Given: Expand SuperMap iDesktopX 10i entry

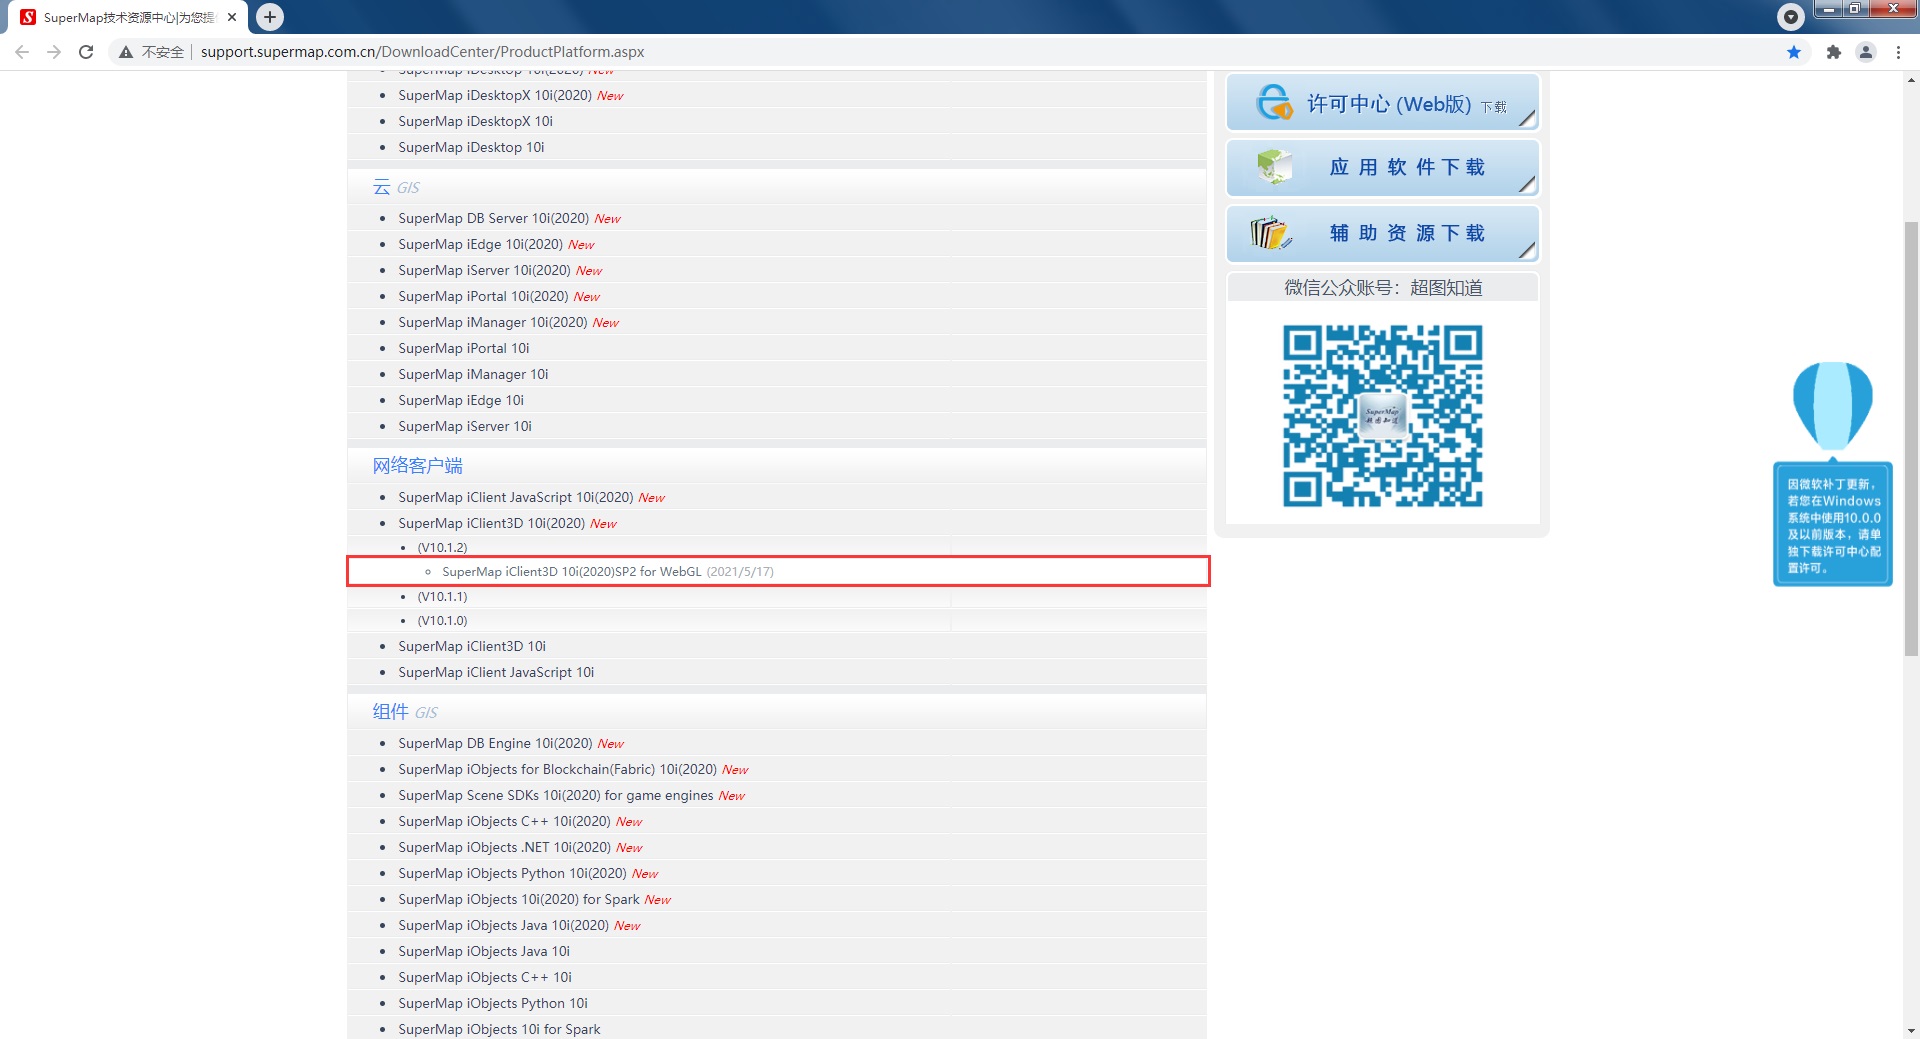Looking at the screenshot, I should coord(475,121).
